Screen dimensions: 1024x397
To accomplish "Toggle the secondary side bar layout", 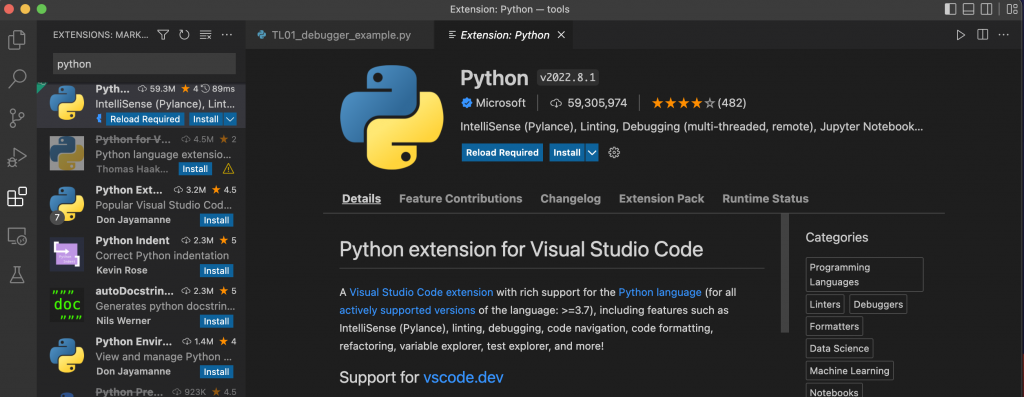I will pos(987,9).
